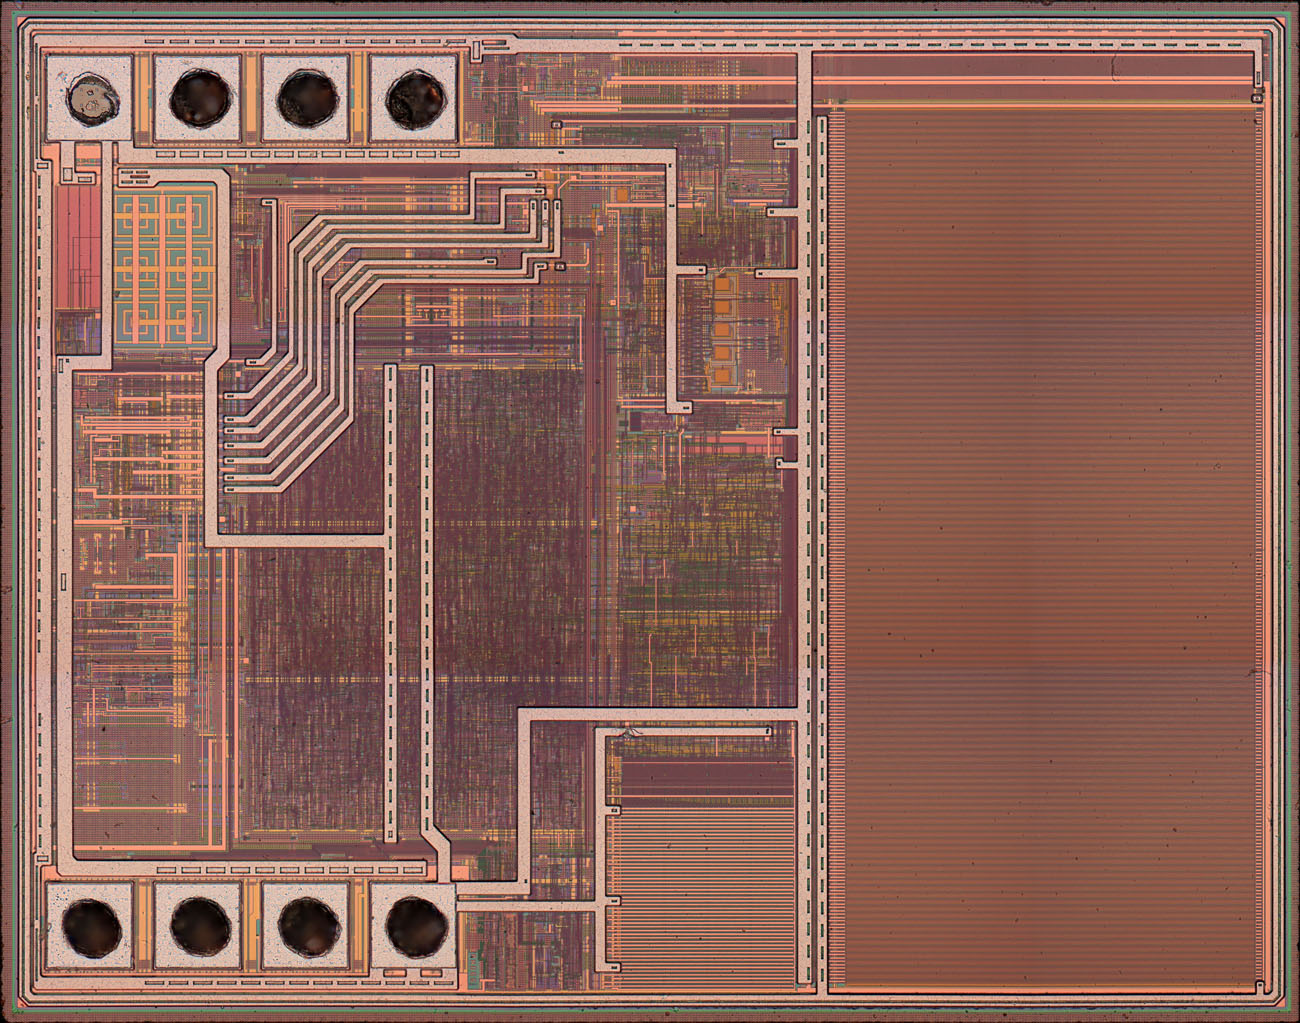Click the column of orange square components
The width and height of the screenshot is (1300, 1023).
tap(723, 331)
